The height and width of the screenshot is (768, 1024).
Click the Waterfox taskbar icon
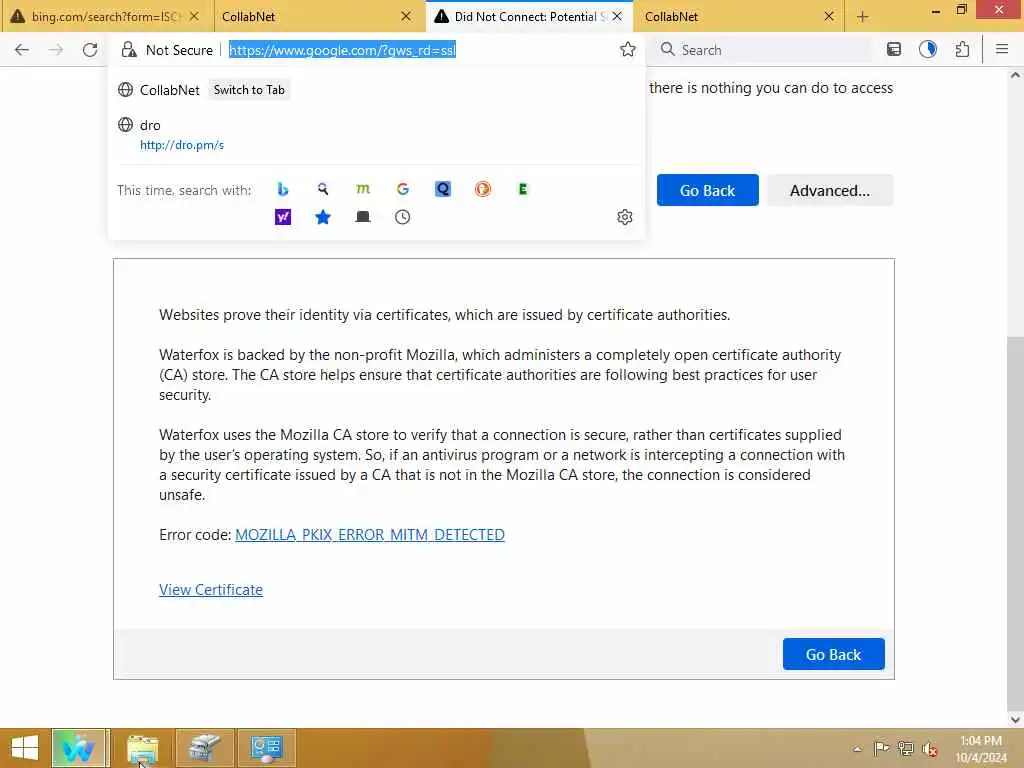[78, 748]
